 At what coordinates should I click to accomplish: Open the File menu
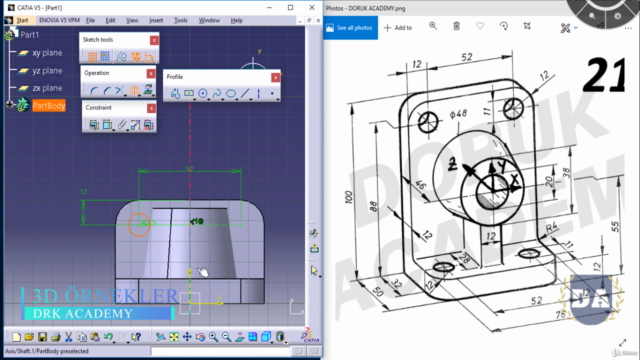(90, 20)
